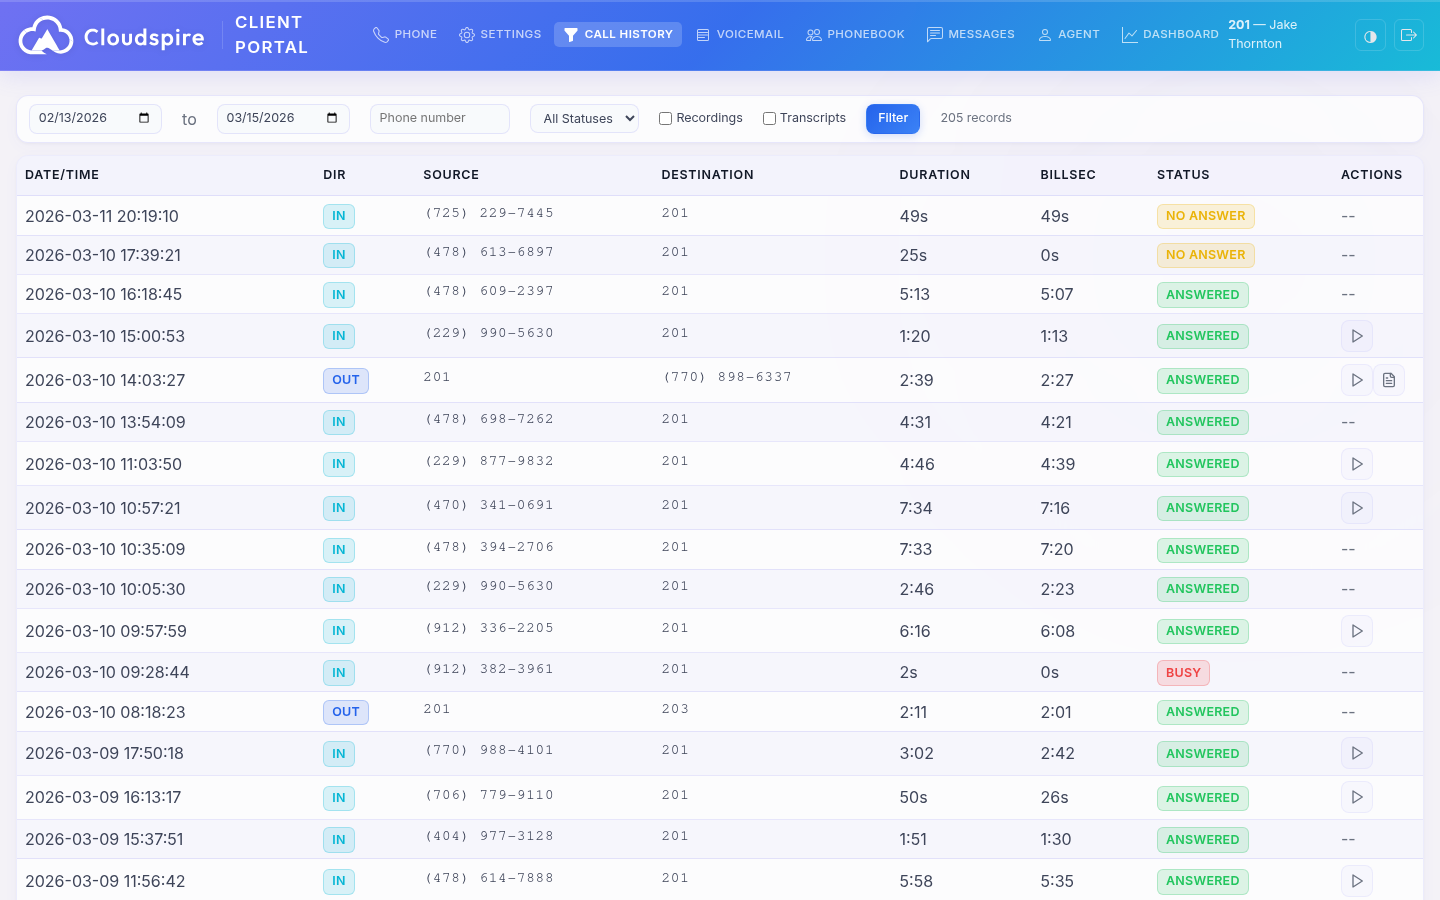Log out using the exit icon

coord(1409,35)
